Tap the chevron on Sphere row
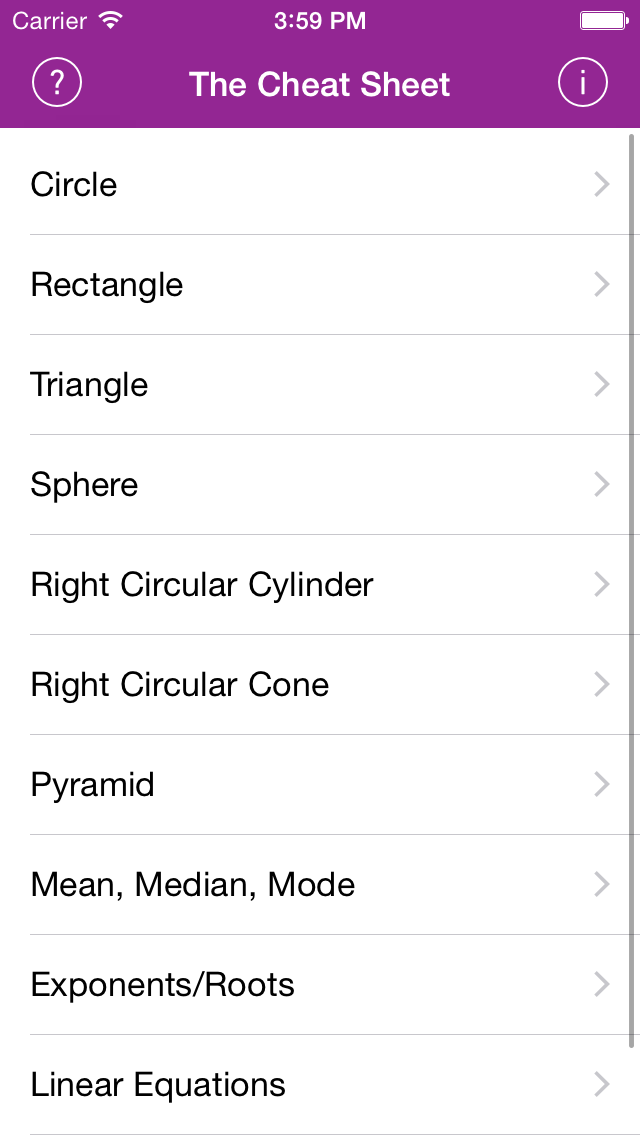This screenshot has width=640, height=1136. 602,485
